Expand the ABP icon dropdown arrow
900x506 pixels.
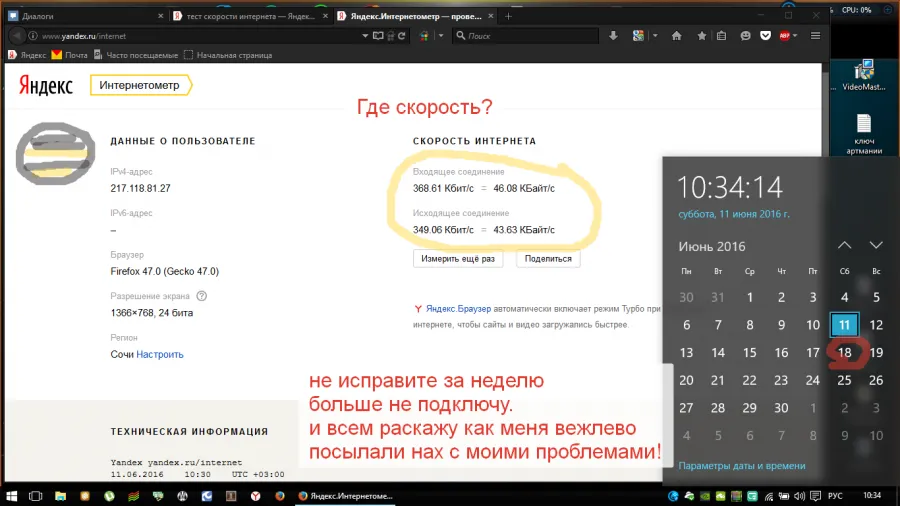coord(795,36)
